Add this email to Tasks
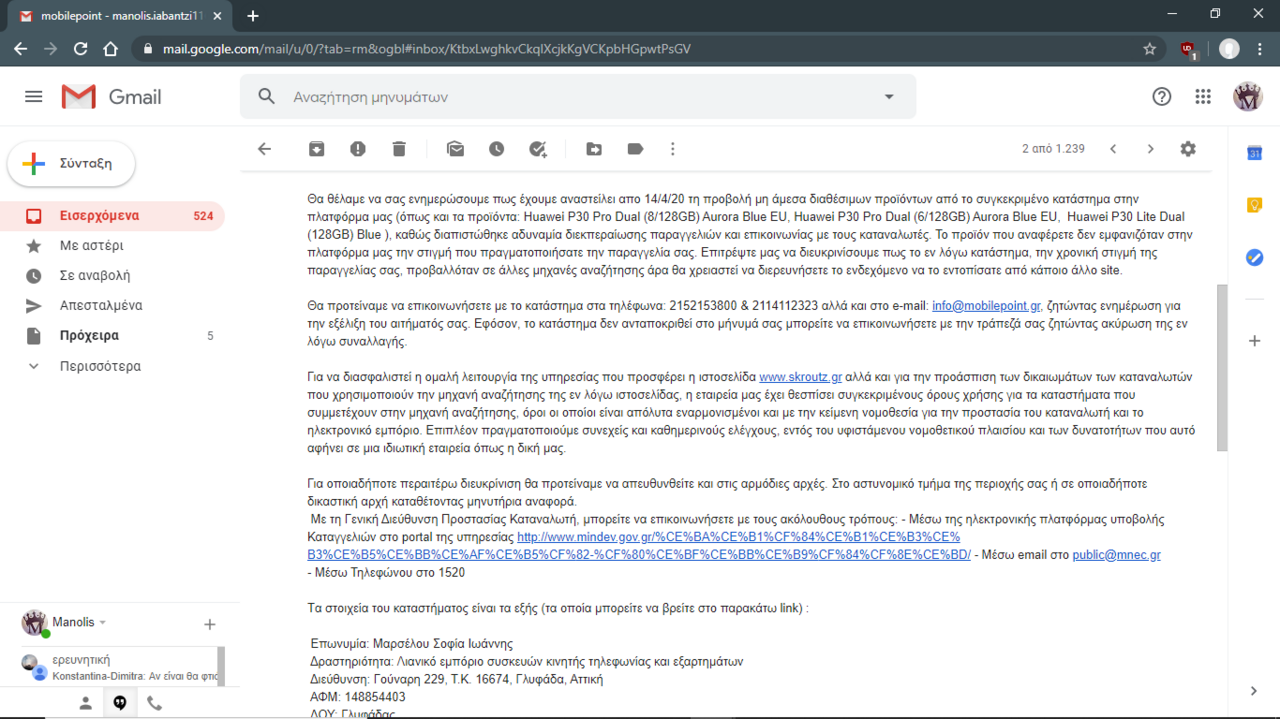 [538, 149]
